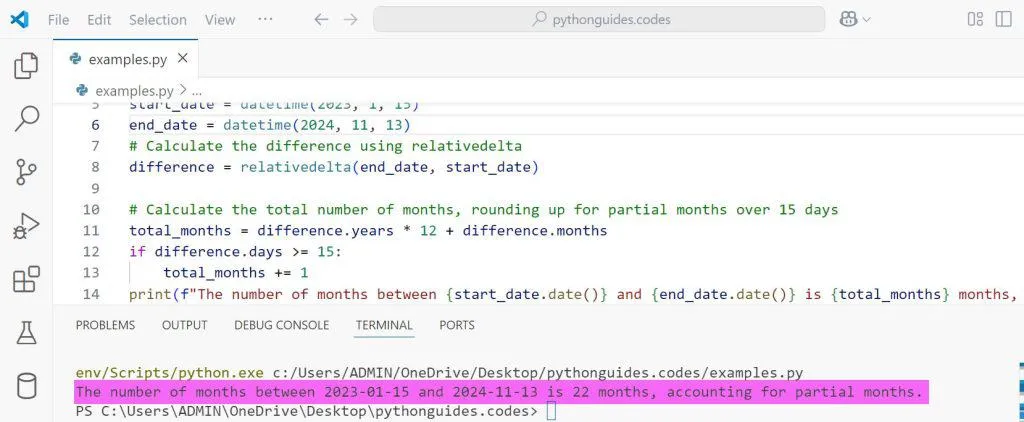Screen dimensions: 1024x422
Task: Expand the title bar overflow menu (···)
Action: coord(265,19)
